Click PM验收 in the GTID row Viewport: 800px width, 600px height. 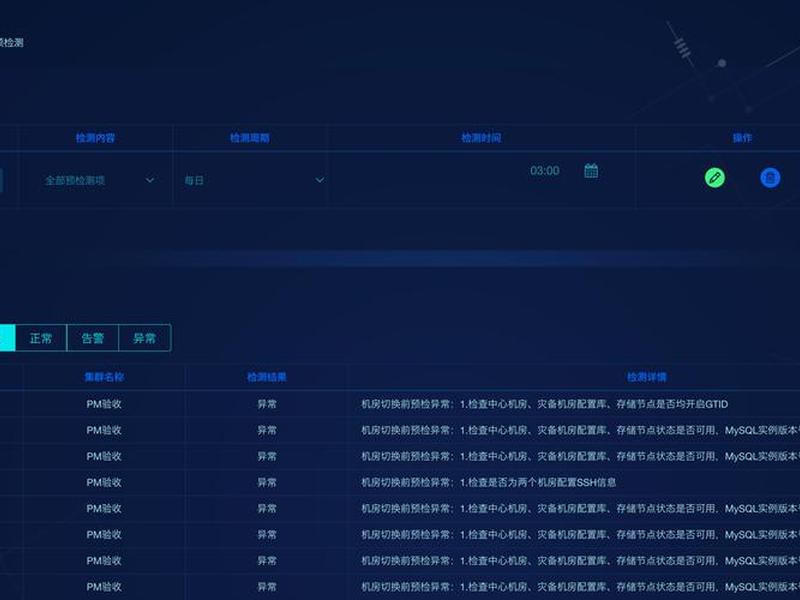(x=104, y=404)
